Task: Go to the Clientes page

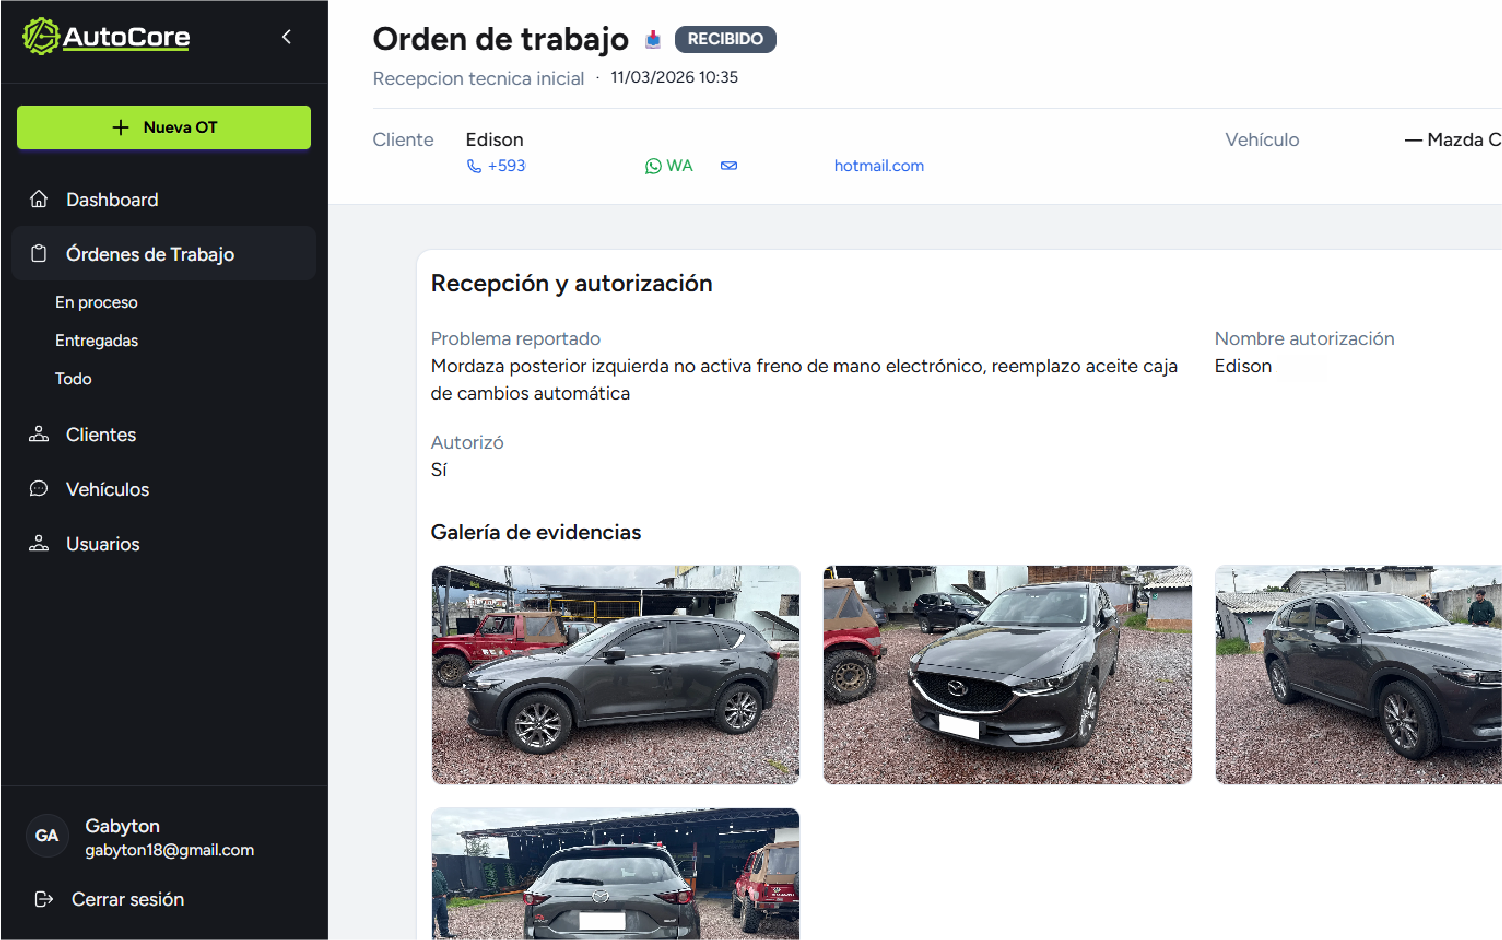Action: coord(164,434)
